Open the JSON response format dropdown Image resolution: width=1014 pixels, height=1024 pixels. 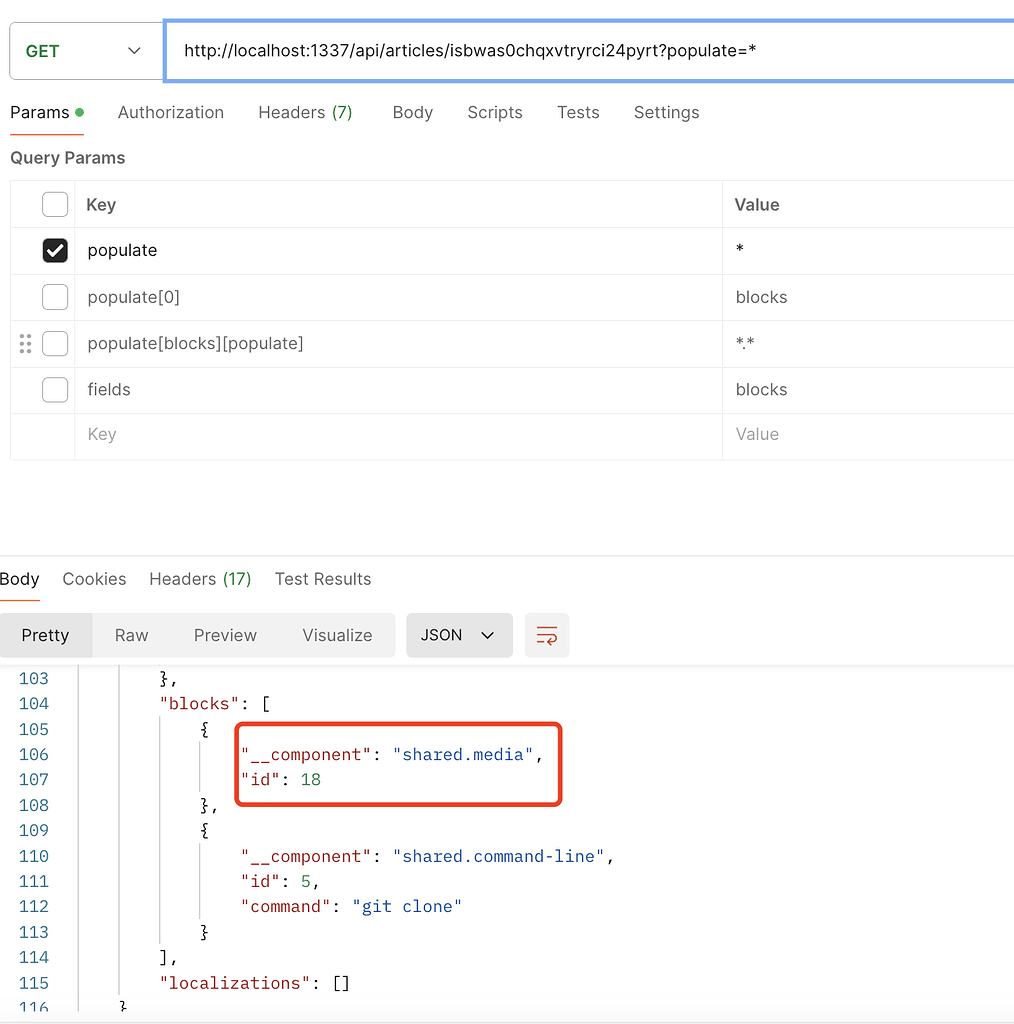click(459, 635)
